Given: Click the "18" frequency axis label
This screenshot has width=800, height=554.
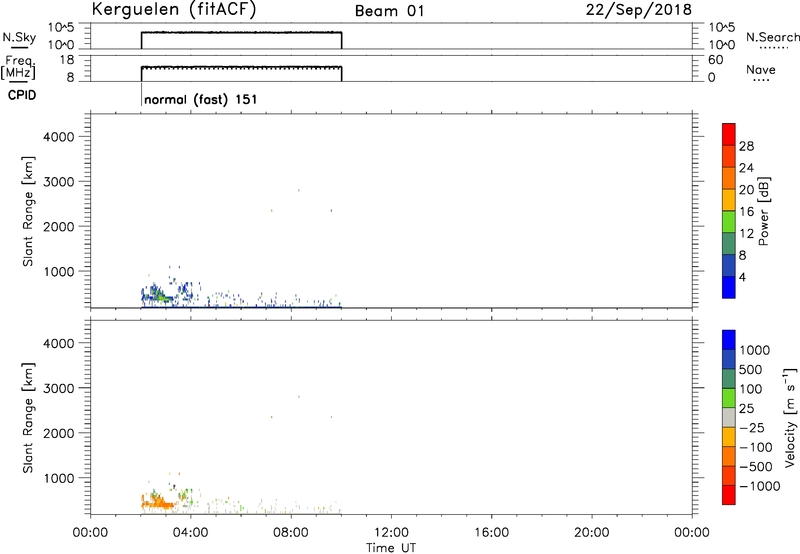Looking at the screenshot, I should pyautogui.click(x=67, y=60).
